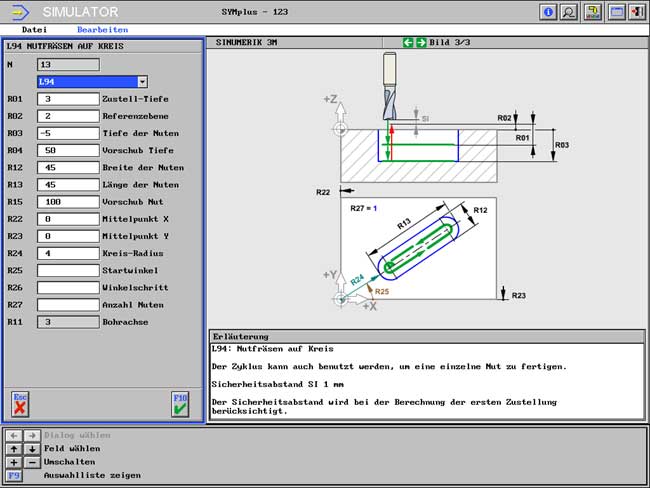Open the Datei menu

pyautogui.click(x=34, y=30)
